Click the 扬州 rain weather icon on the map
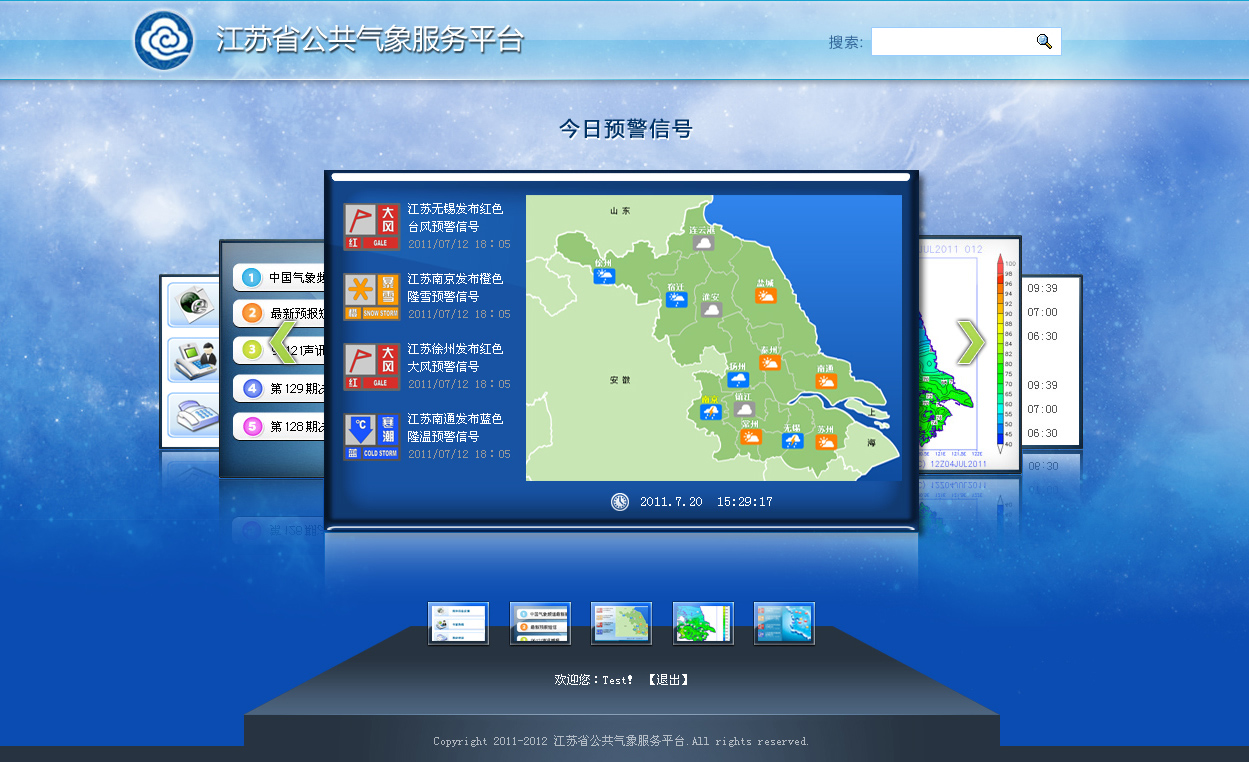Screen dimensions: 1249x762 (738, 380)
